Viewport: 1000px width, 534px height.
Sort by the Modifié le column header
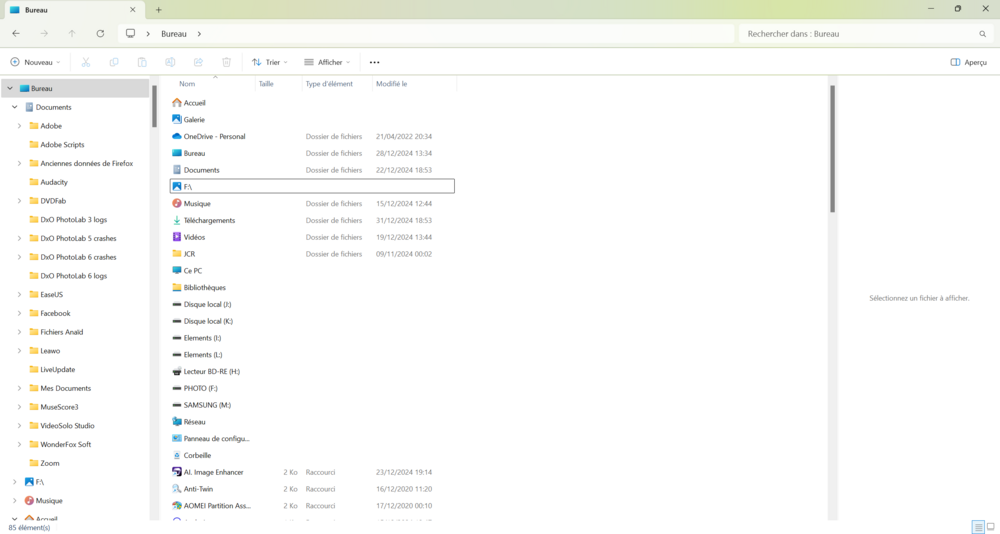[391, 84]
